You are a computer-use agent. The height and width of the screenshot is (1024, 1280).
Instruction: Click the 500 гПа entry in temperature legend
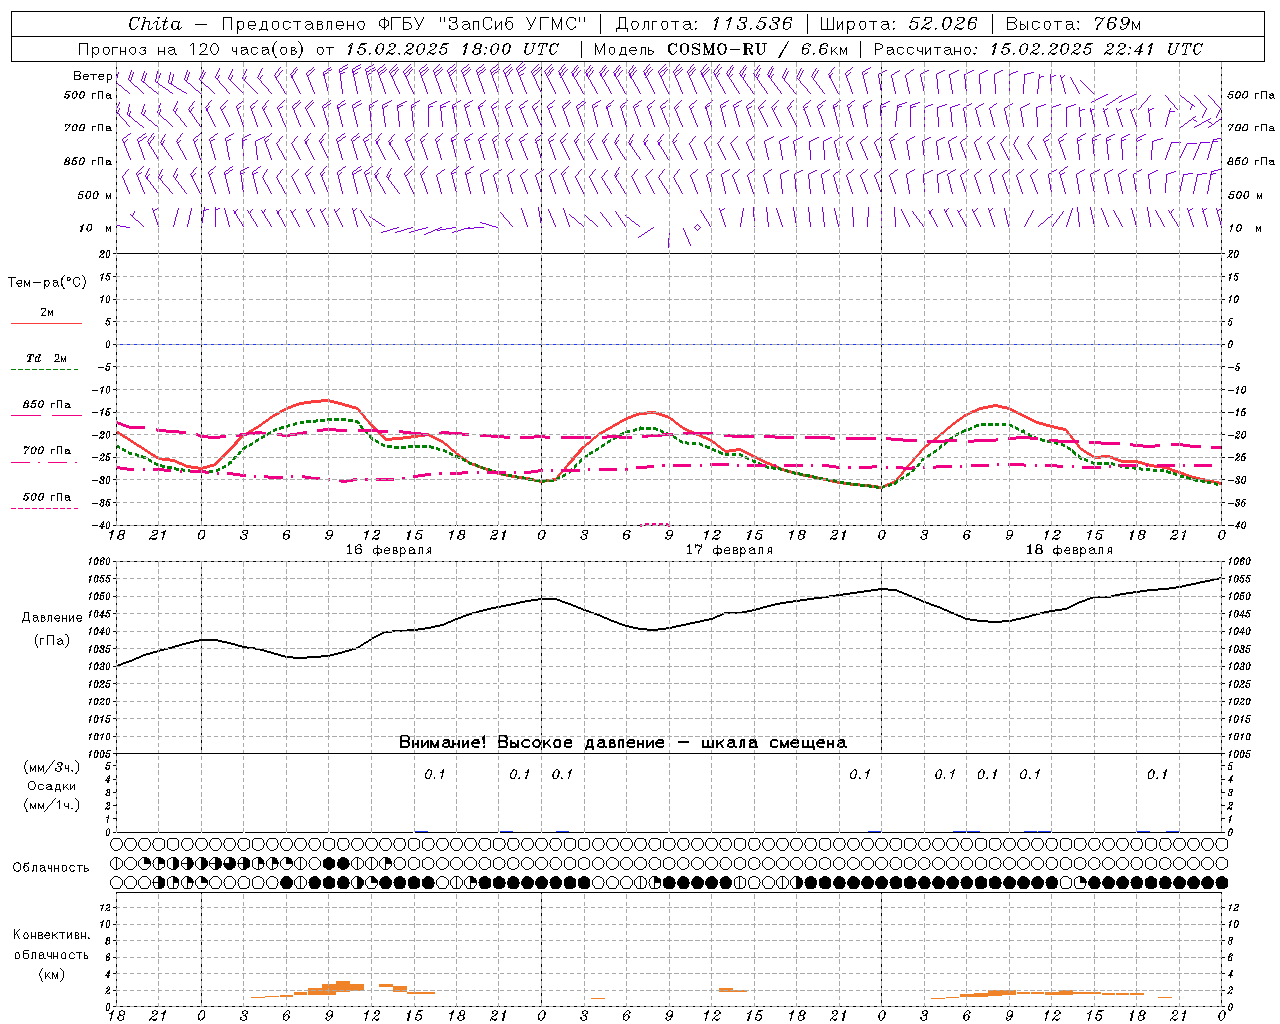[46, 497]
